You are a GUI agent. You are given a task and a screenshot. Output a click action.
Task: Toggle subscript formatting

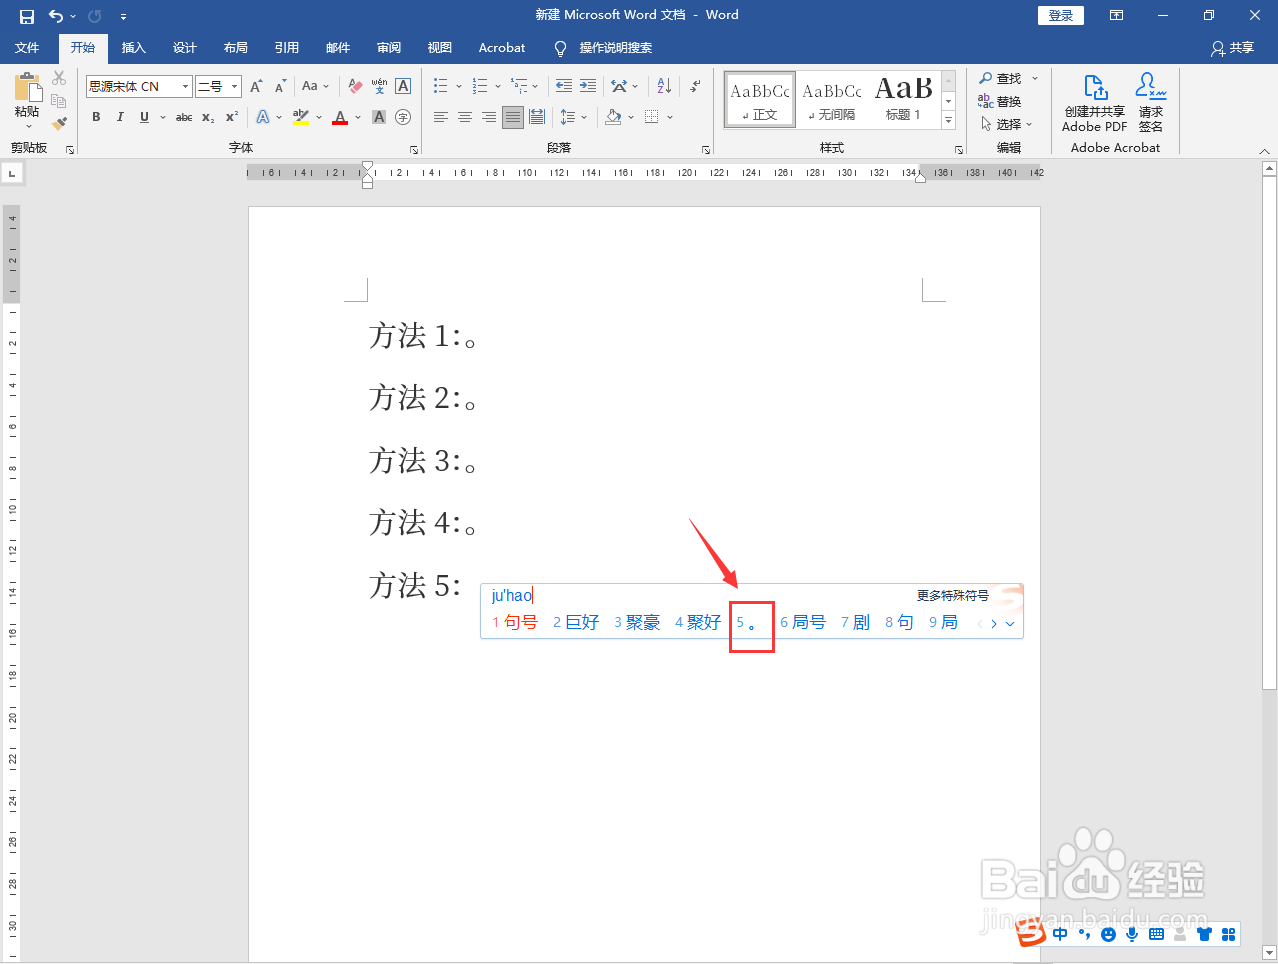tap(208, 117)
